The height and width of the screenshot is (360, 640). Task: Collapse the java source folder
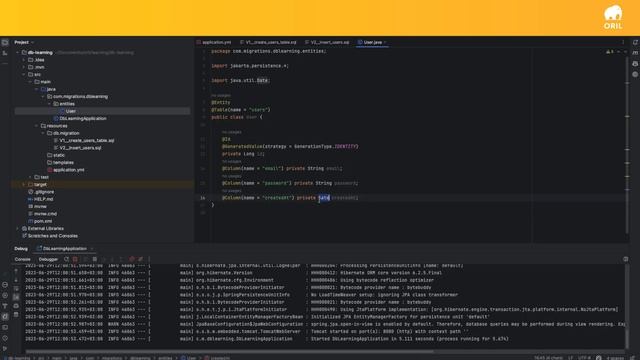tap(37, 89)
